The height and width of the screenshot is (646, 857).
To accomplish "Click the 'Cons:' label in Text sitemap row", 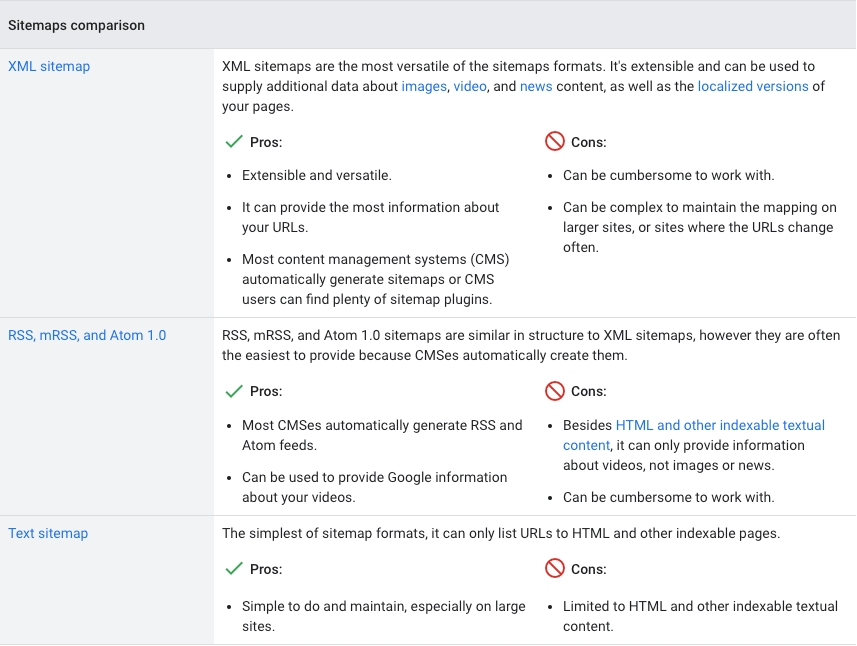I will pyautogui.click(x=589, y=569).
